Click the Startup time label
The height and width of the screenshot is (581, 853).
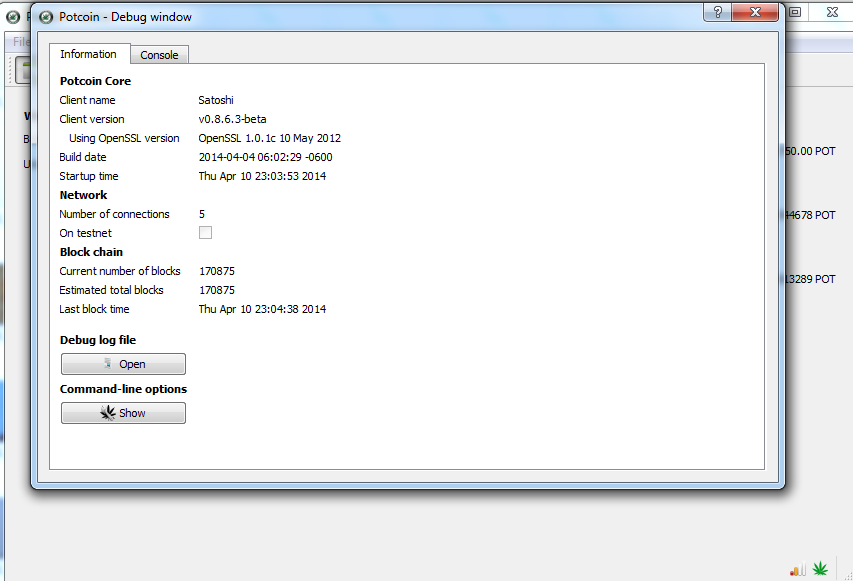[x=89, y=176]
